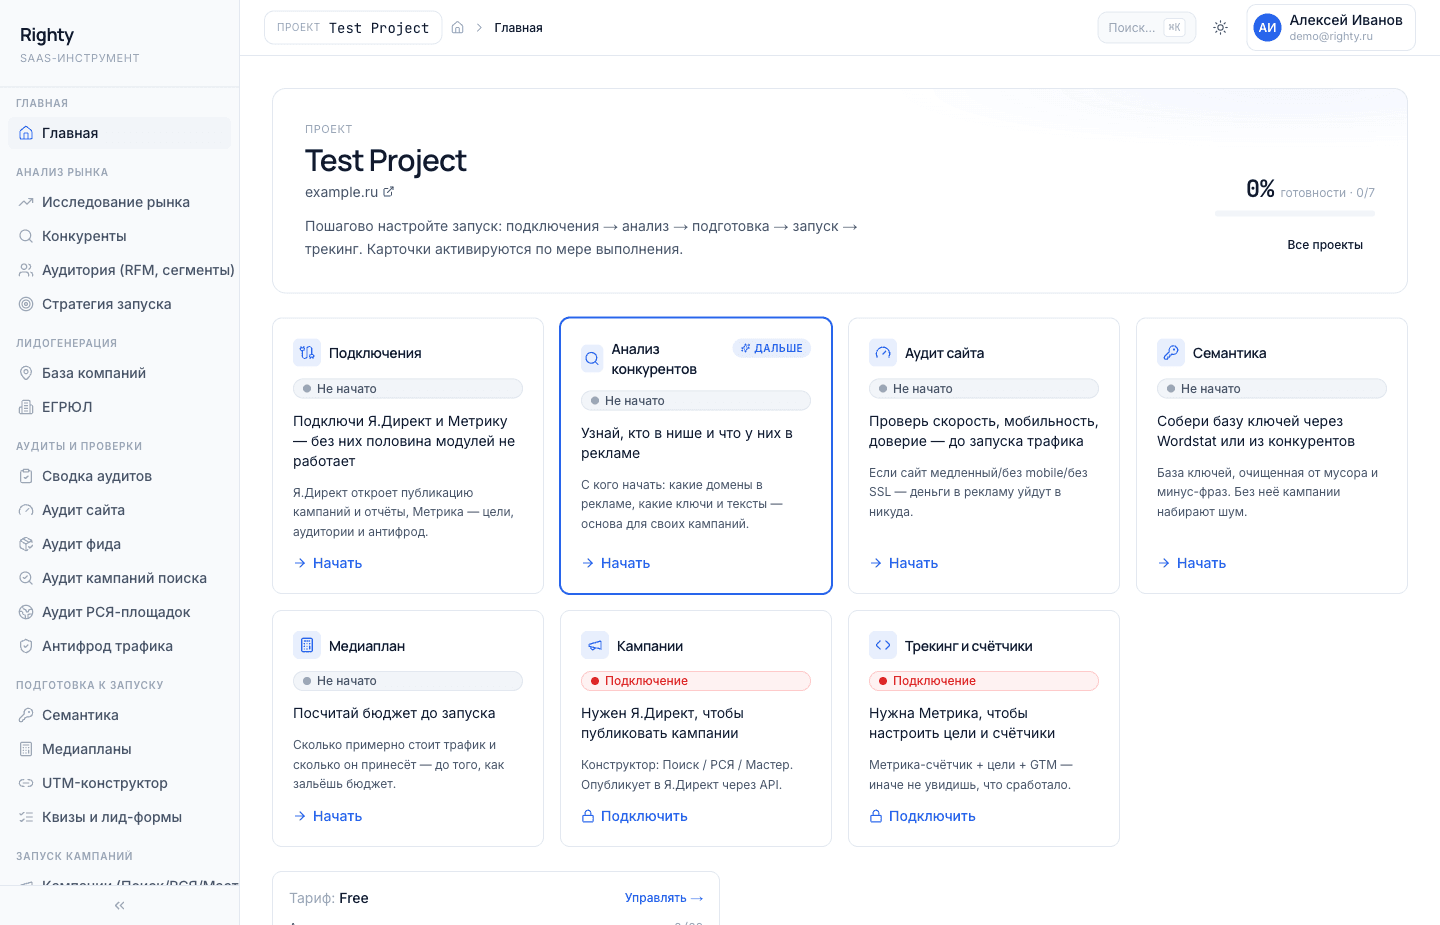Click the Test Project heading
The width and height of the screenshot is (1440, 925).
(x=386, y=160)
